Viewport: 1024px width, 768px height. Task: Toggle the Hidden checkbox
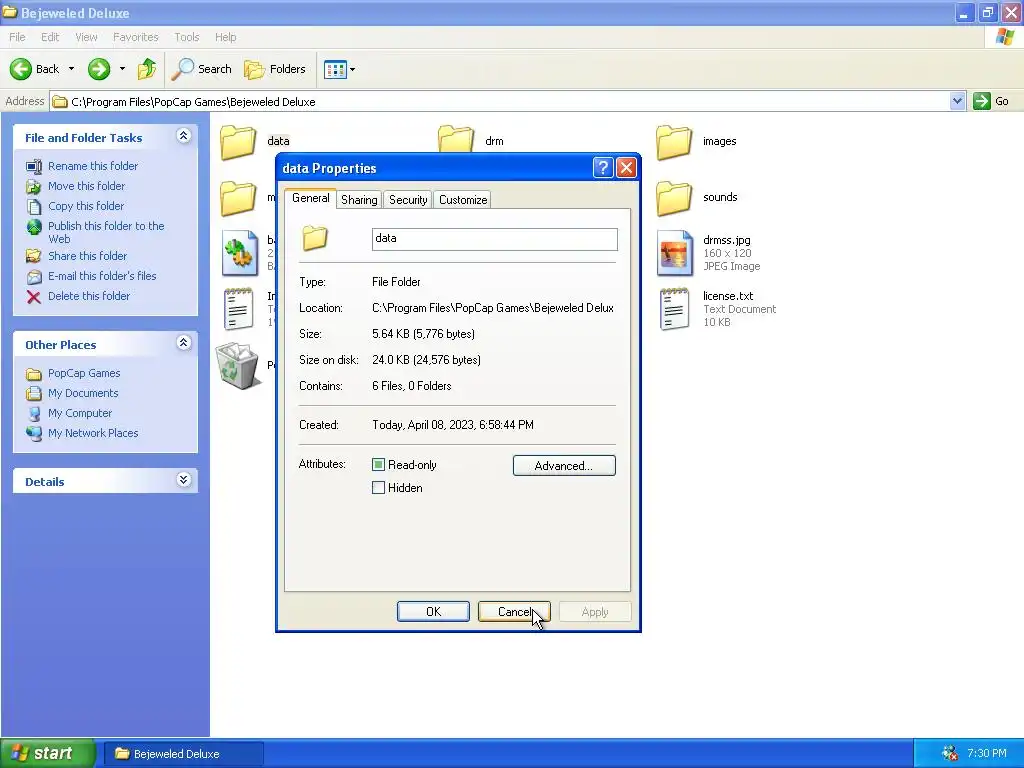[x=378, y=487]
